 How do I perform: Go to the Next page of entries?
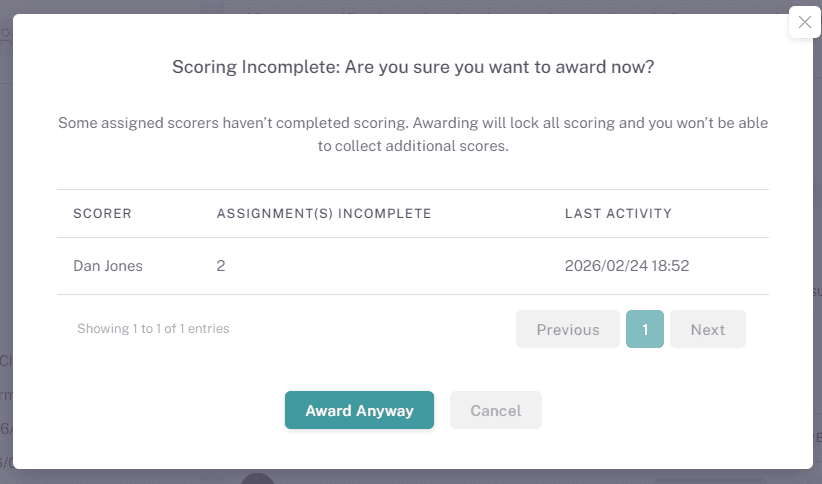coord(707,329)
